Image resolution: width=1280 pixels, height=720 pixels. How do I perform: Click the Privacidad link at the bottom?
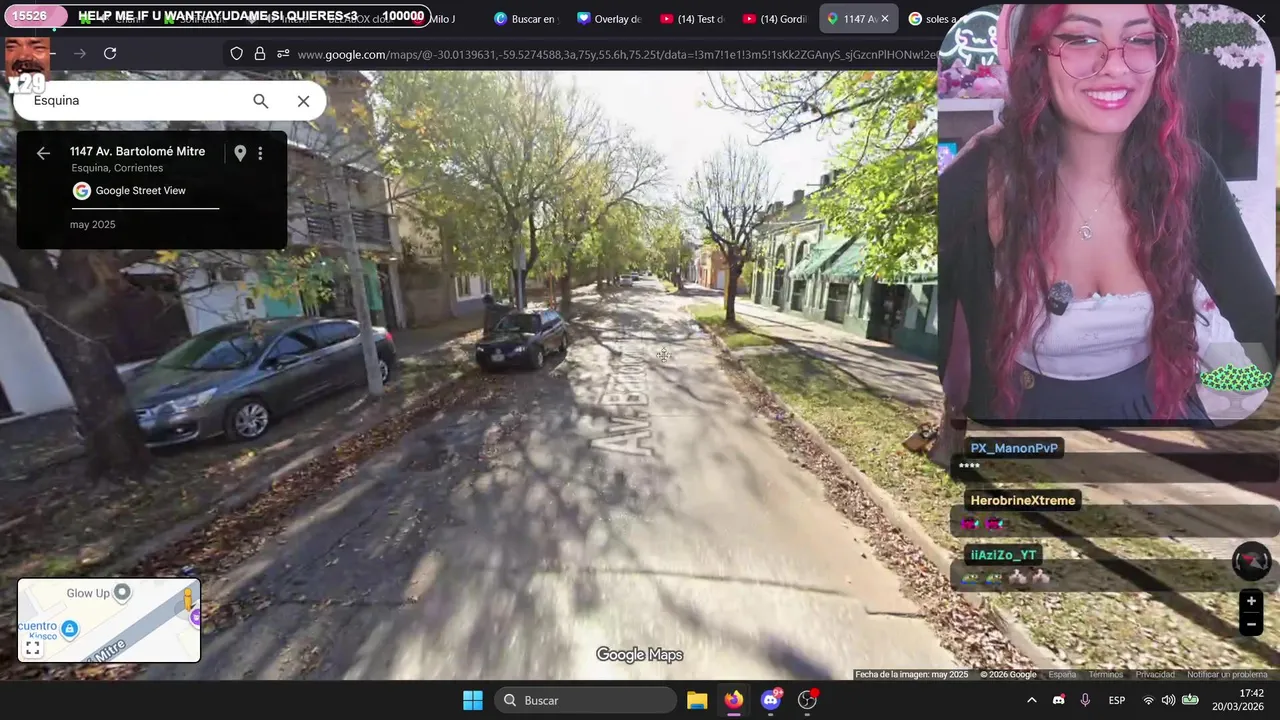tap(1155, 675)
